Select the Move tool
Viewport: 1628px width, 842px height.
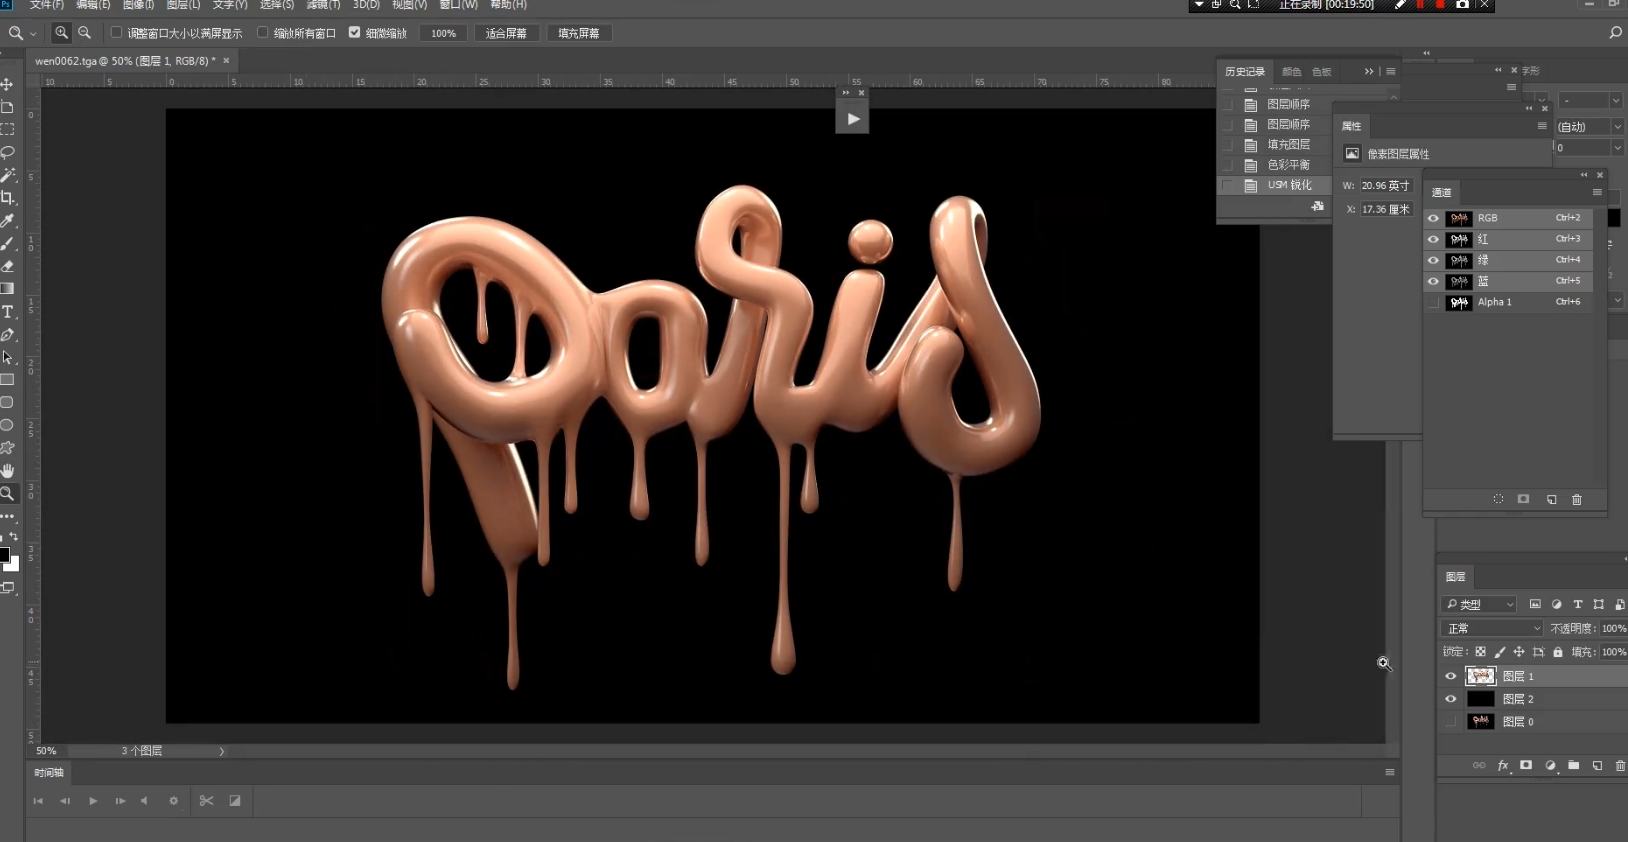tap(7, 84)
